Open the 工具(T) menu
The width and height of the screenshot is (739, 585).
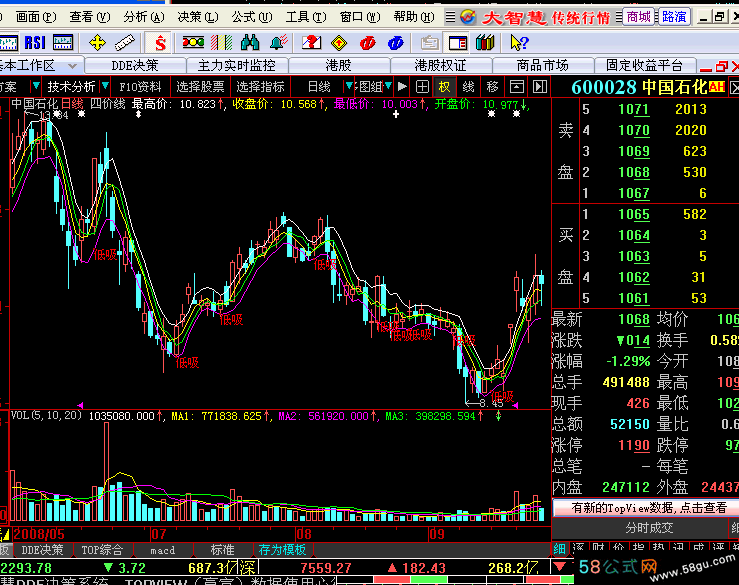point(306,17)
